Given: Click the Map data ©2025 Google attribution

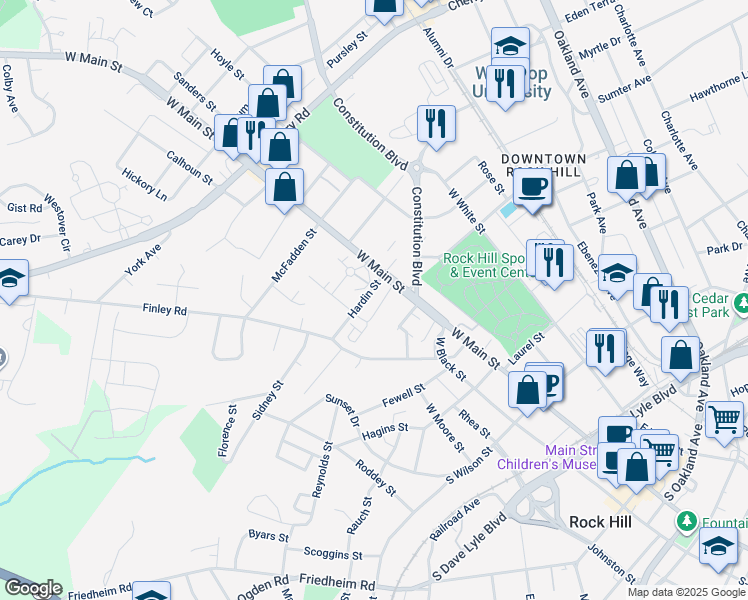Looking at the screenshot, I should click(687, 592).
